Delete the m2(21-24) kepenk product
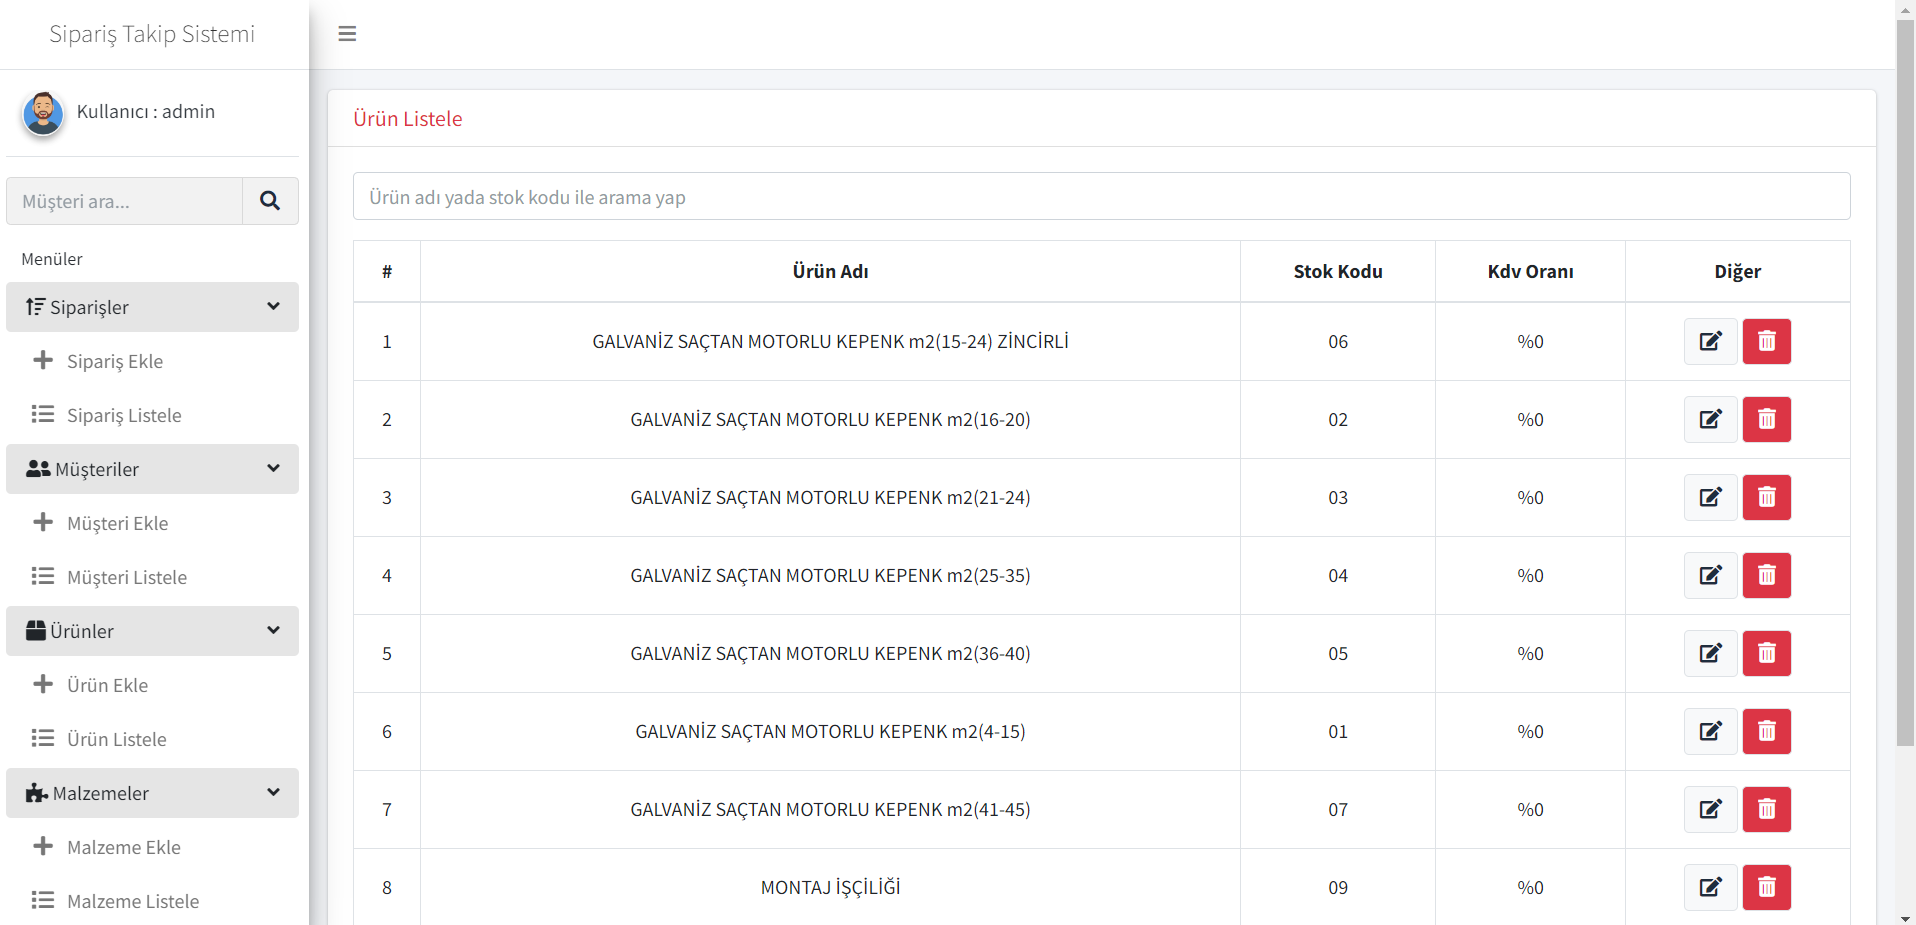Viewport: 1916px width, 925px height. coord(1766,497)
